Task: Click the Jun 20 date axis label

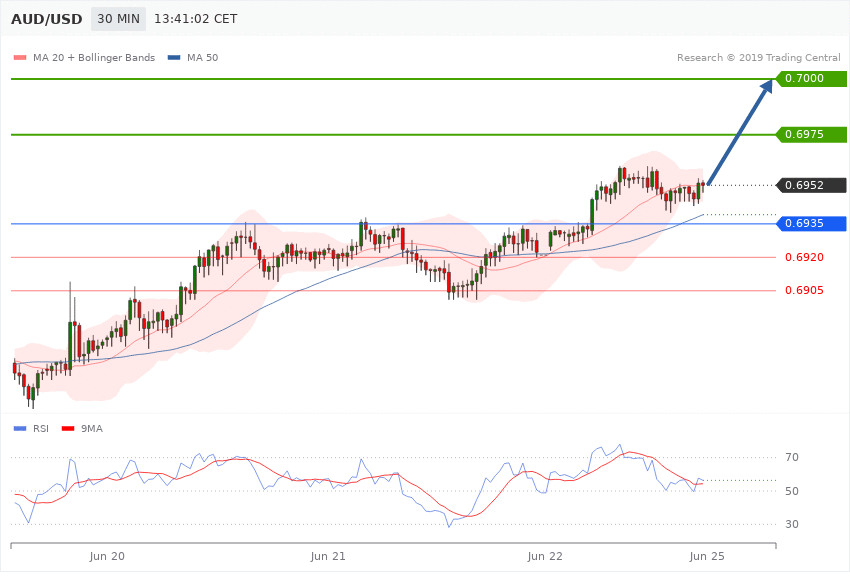Action: pyautogui.click(x=107, y=556)
